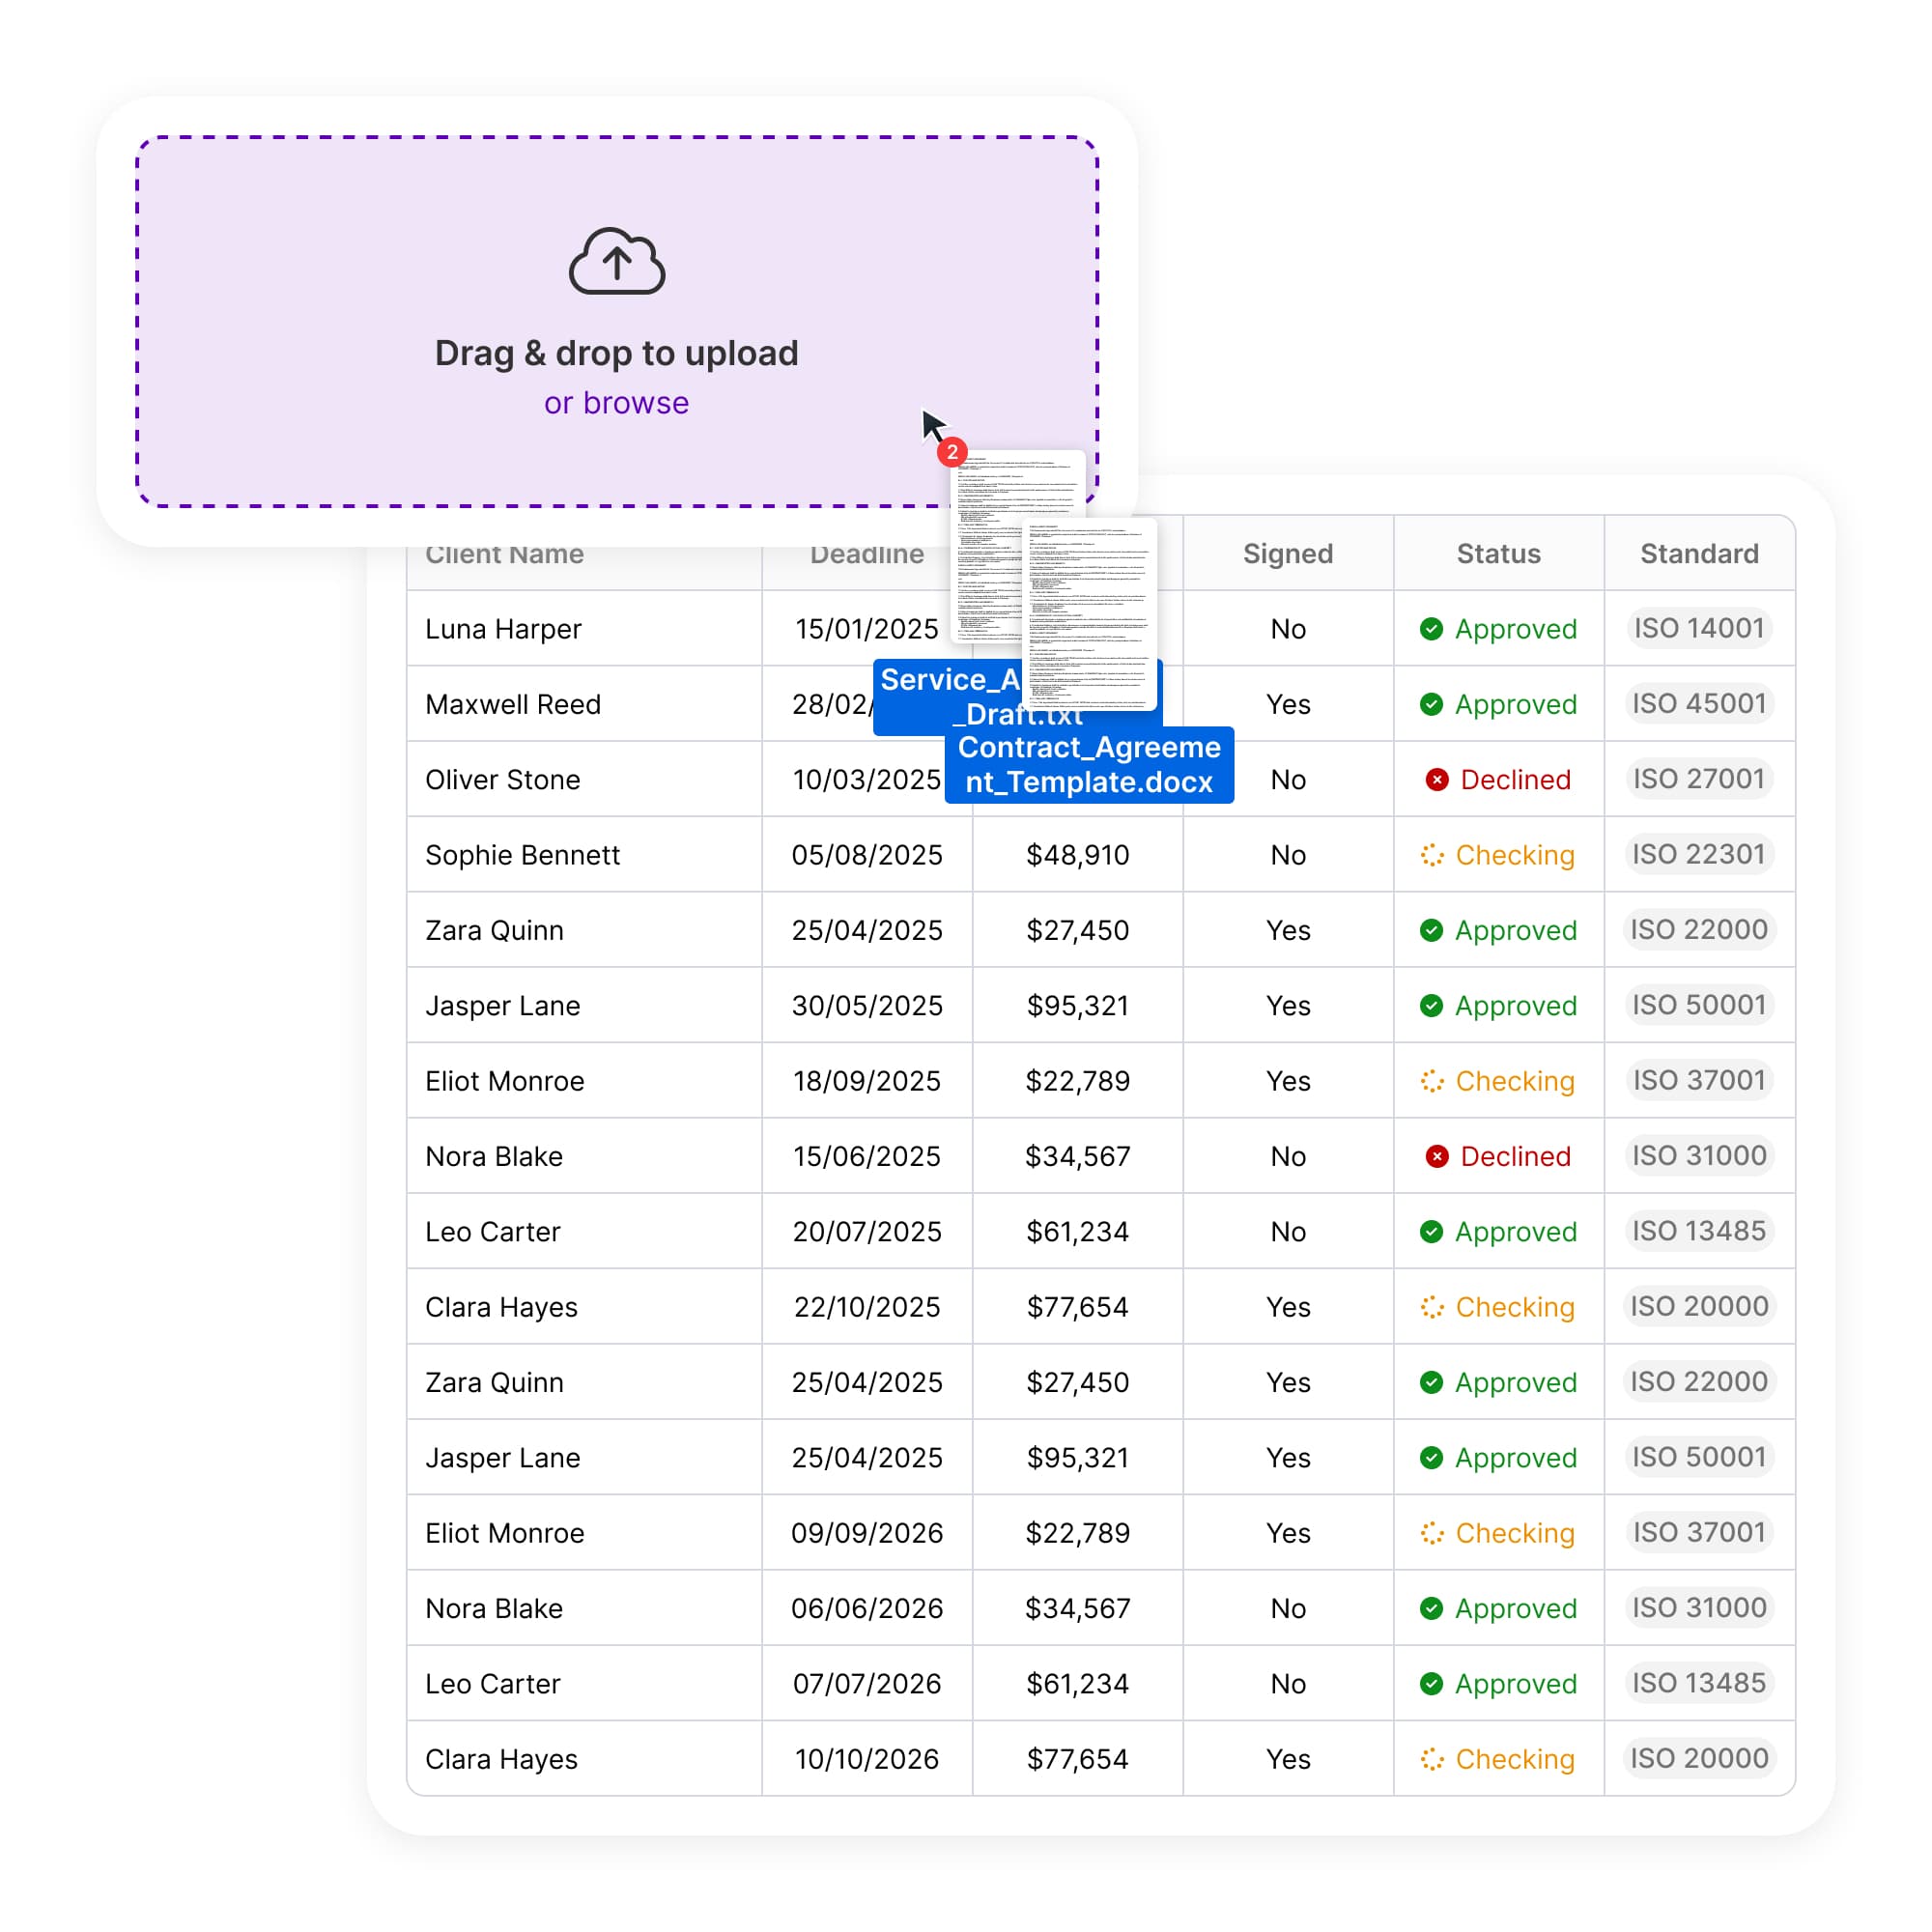Image resolution: width=1932 pixels, height=1932 pixels.
Task: Click the Approved check icon in ISO 22000 25/04/2025 $27,450 first row
Action: point(1431,930)
